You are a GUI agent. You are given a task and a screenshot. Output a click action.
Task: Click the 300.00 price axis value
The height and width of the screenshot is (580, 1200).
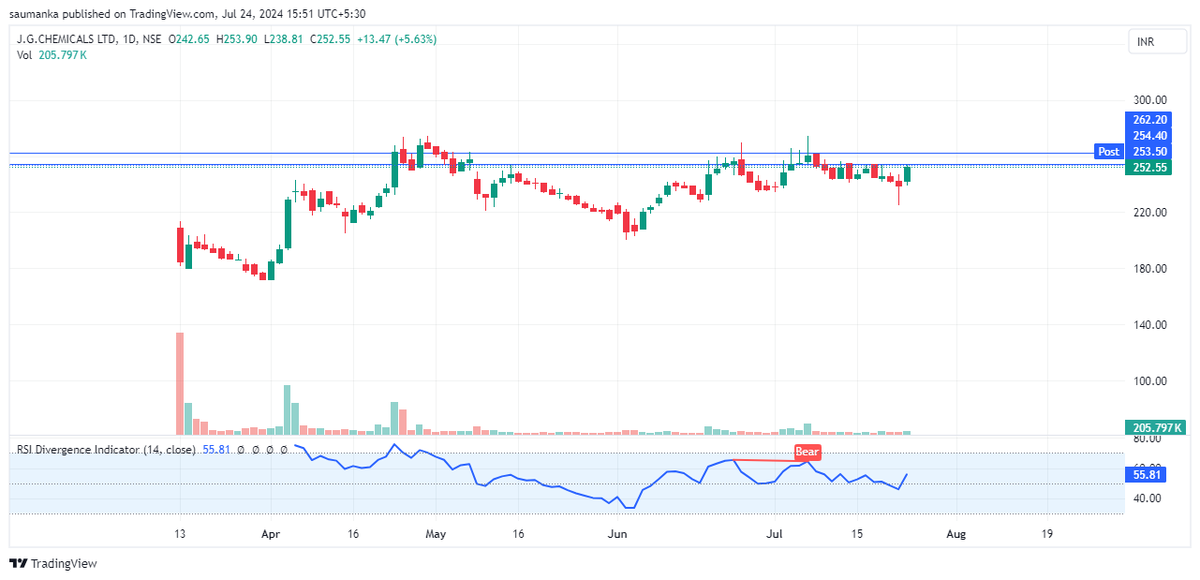[x=1151, y=100]
